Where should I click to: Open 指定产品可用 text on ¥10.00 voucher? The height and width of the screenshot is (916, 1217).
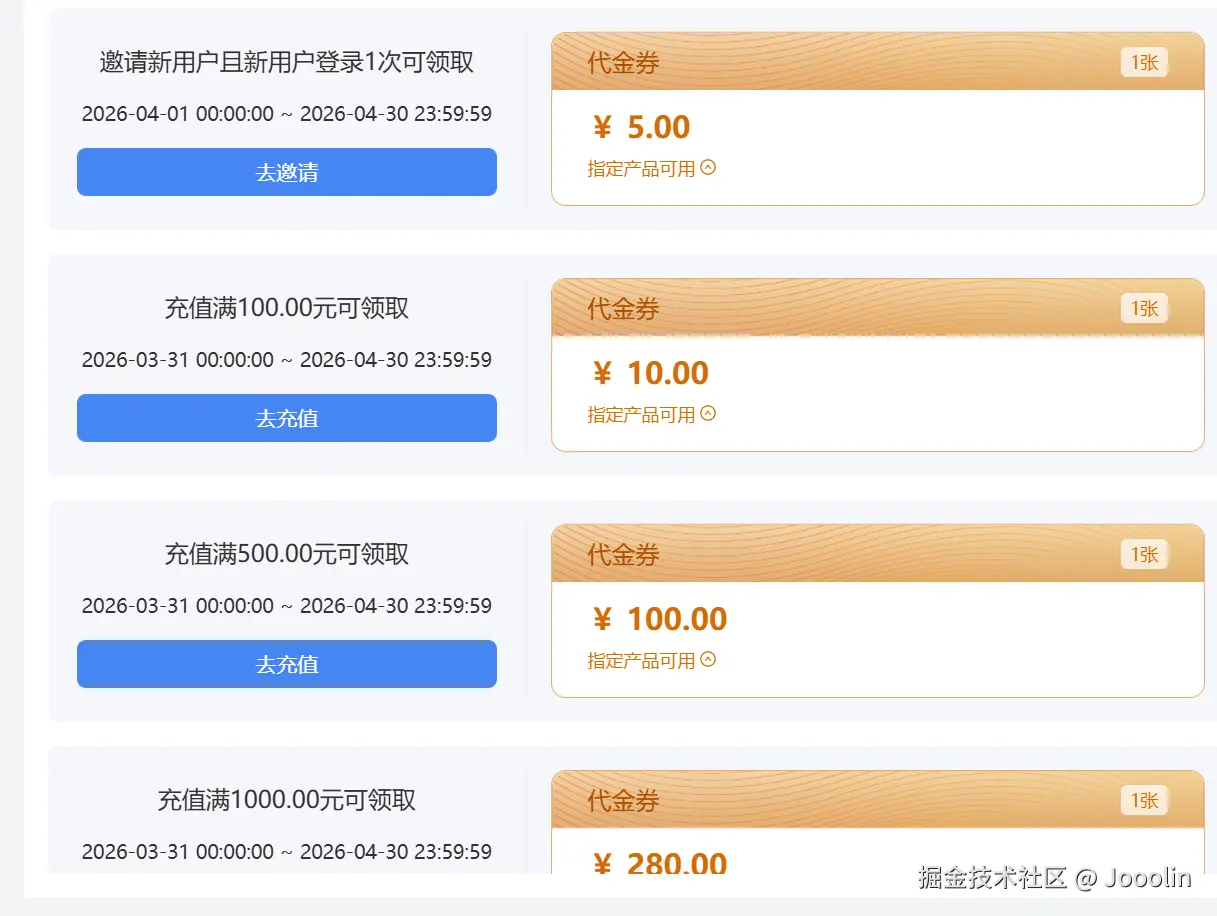point(641,414)
